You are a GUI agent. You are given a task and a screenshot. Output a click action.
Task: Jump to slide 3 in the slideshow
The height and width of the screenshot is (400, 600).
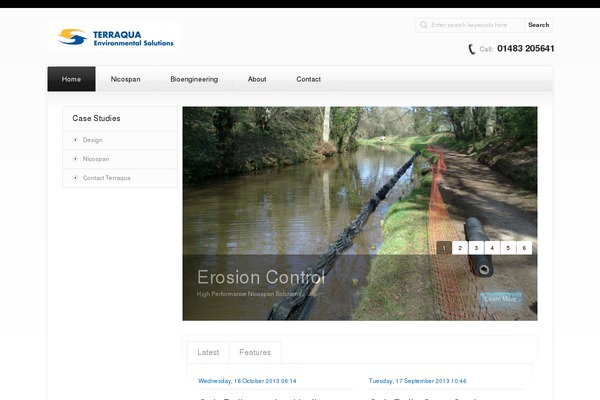tap(476, 248)
